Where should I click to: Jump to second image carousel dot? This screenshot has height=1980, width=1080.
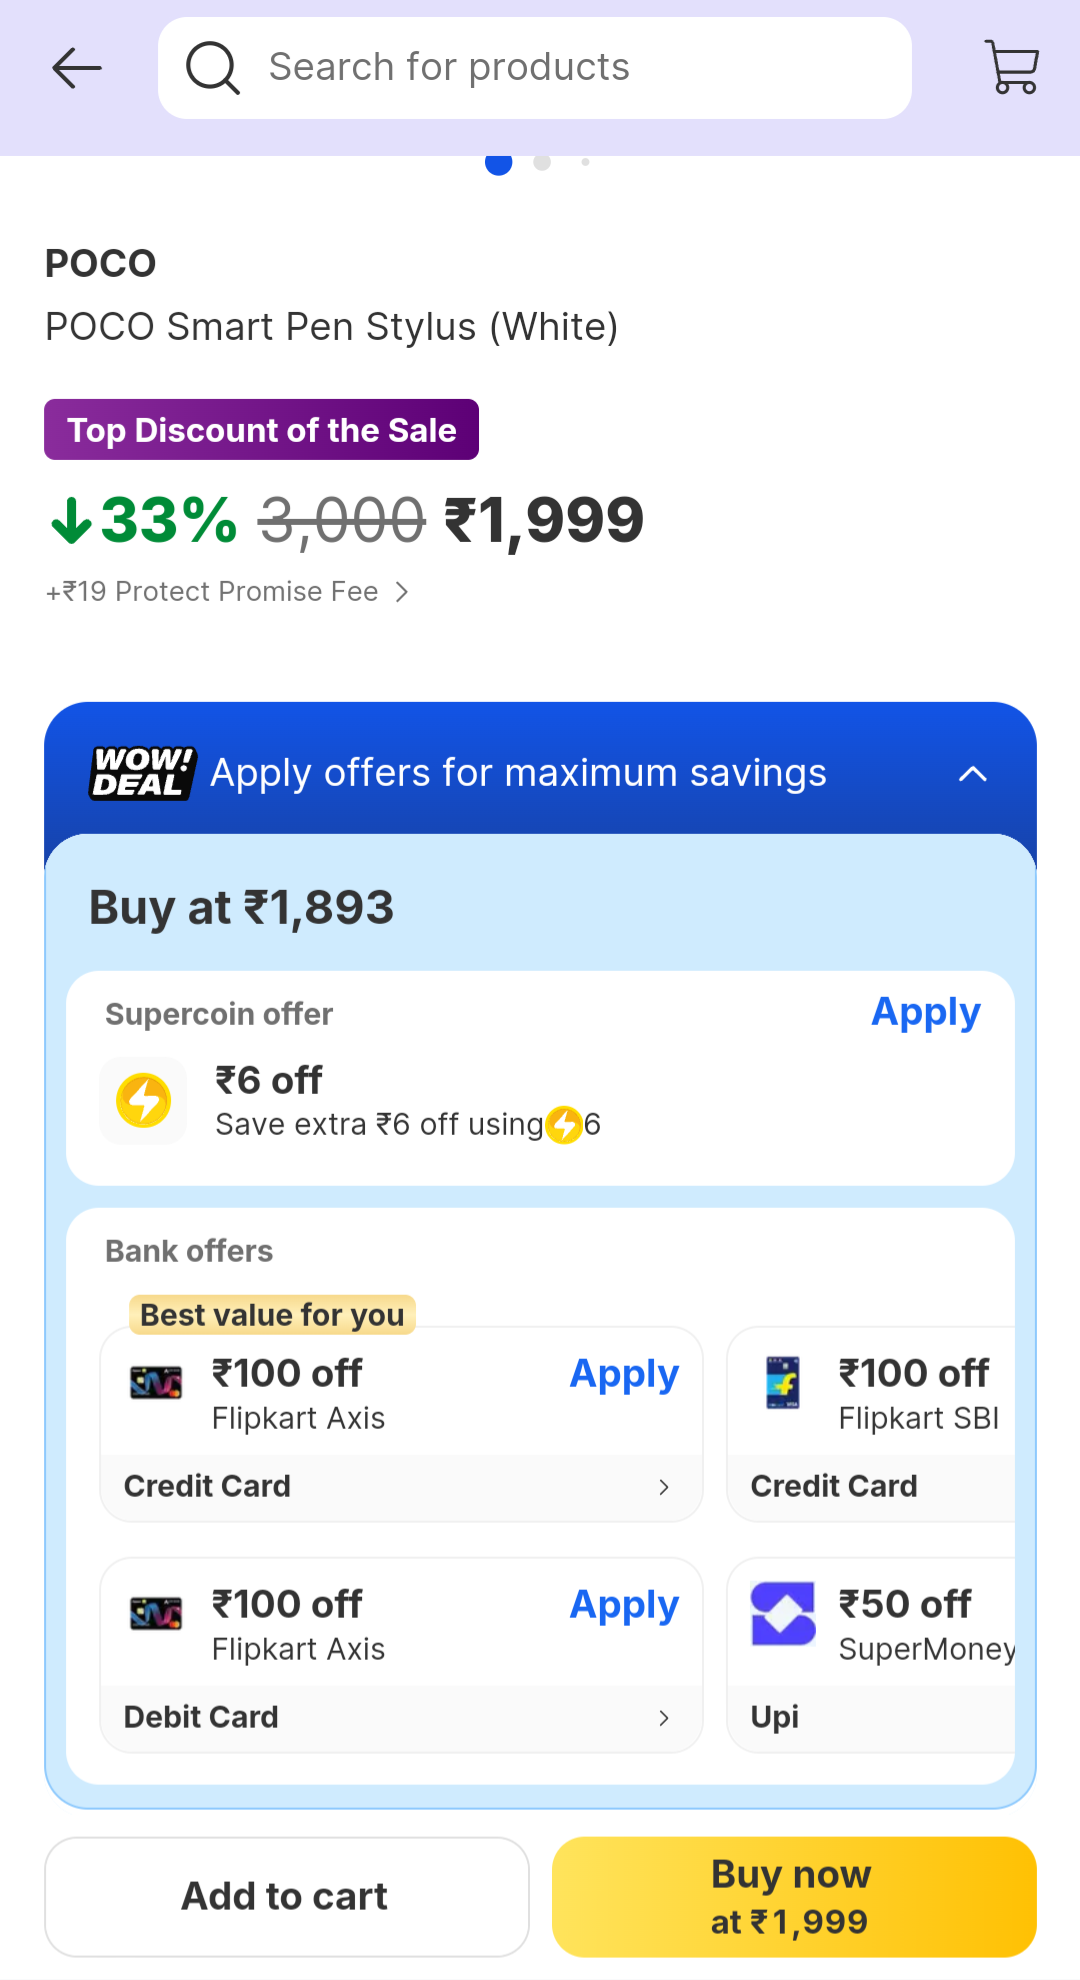point(542,162)
